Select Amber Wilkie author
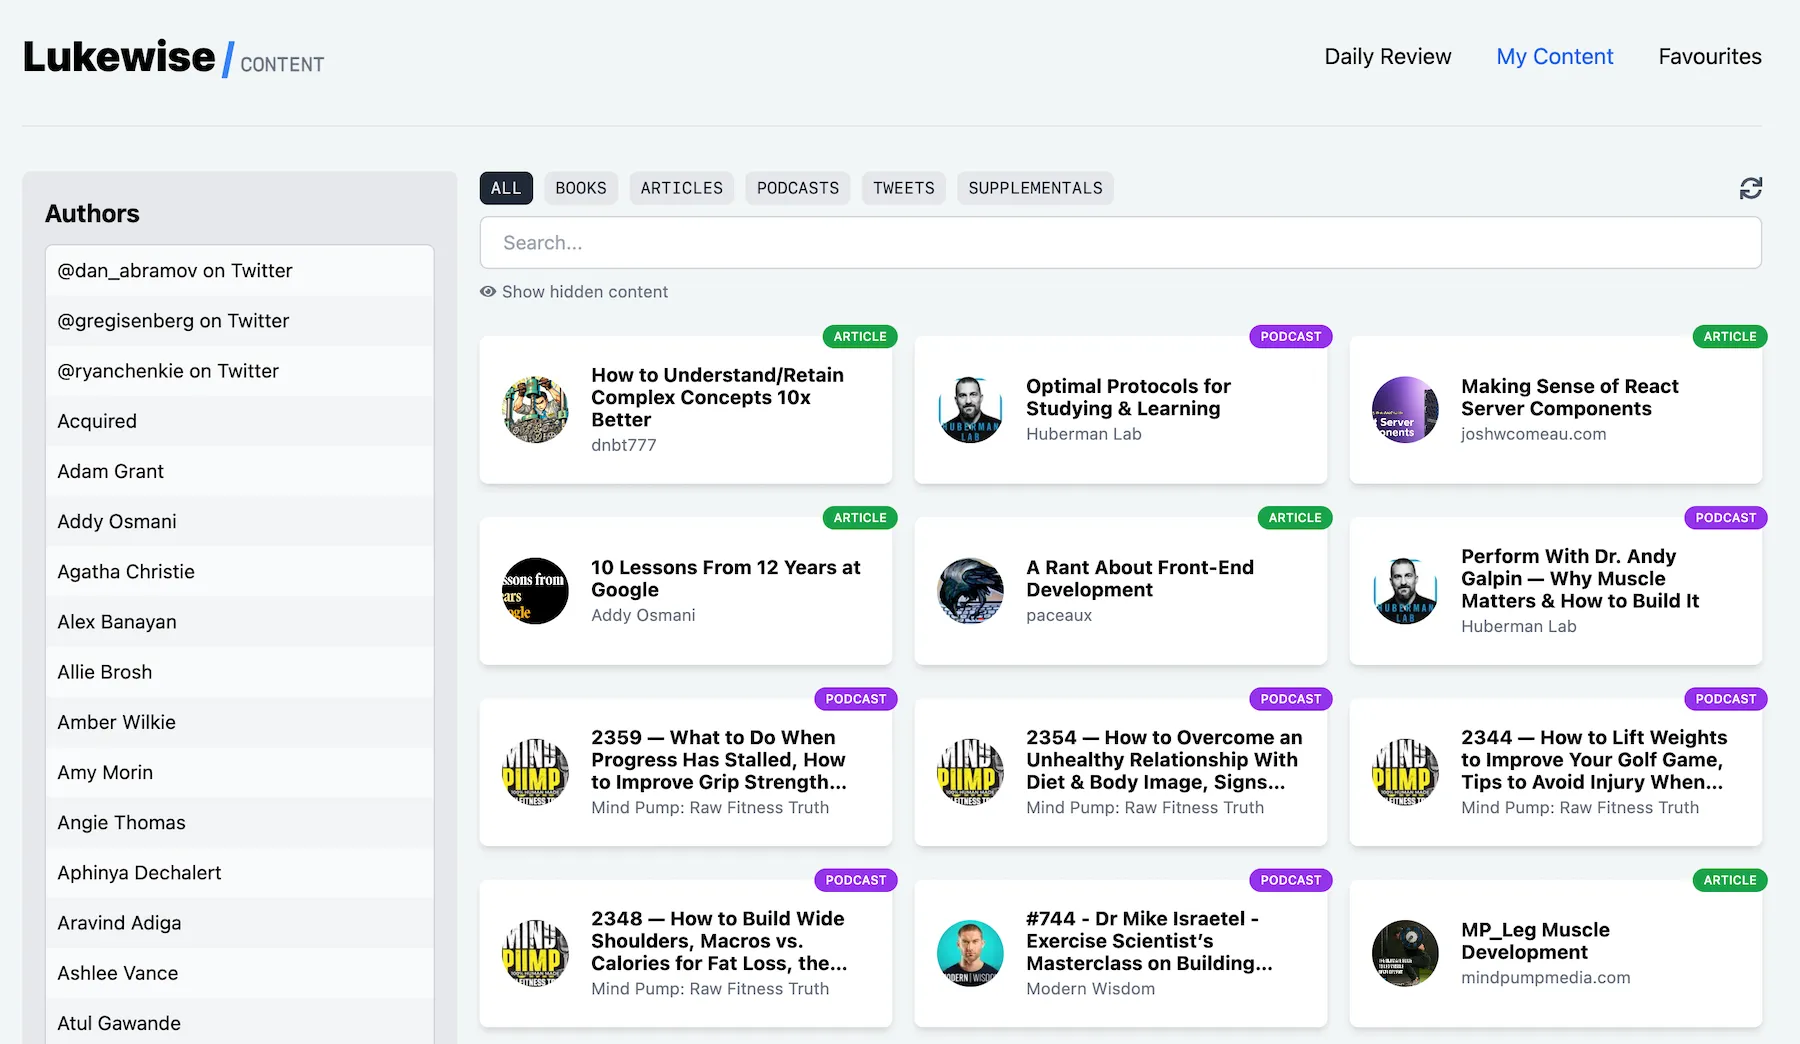The image size is (1800, 1044). pos(239,722)
